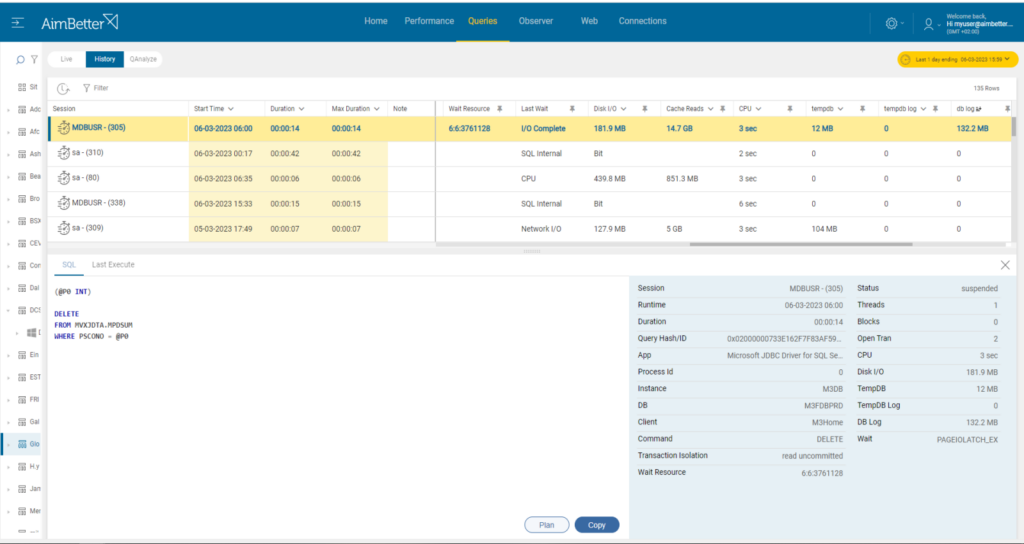Click the horizontal table scrollbar
Viewport: 1024px width, 544px height.
tap(801, 245)
